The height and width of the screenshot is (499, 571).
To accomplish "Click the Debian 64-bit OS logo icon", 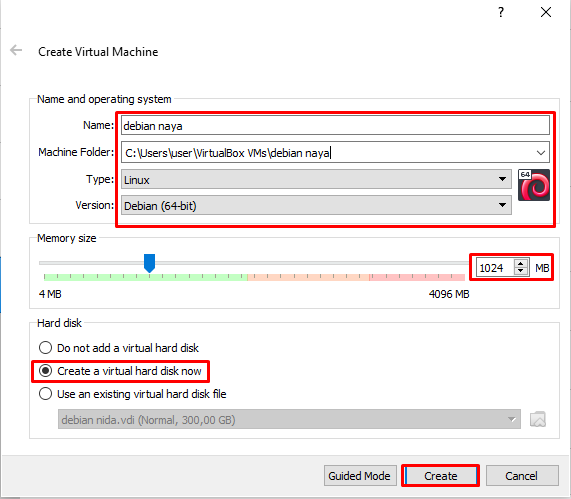I will (x=533, y=185).
